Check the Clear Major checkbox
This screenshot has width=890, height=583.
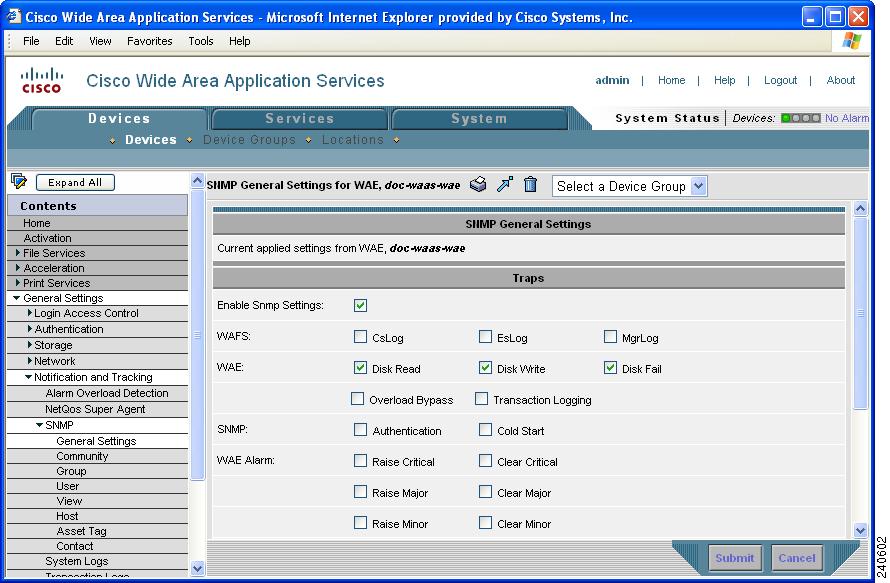coord(485,492)
